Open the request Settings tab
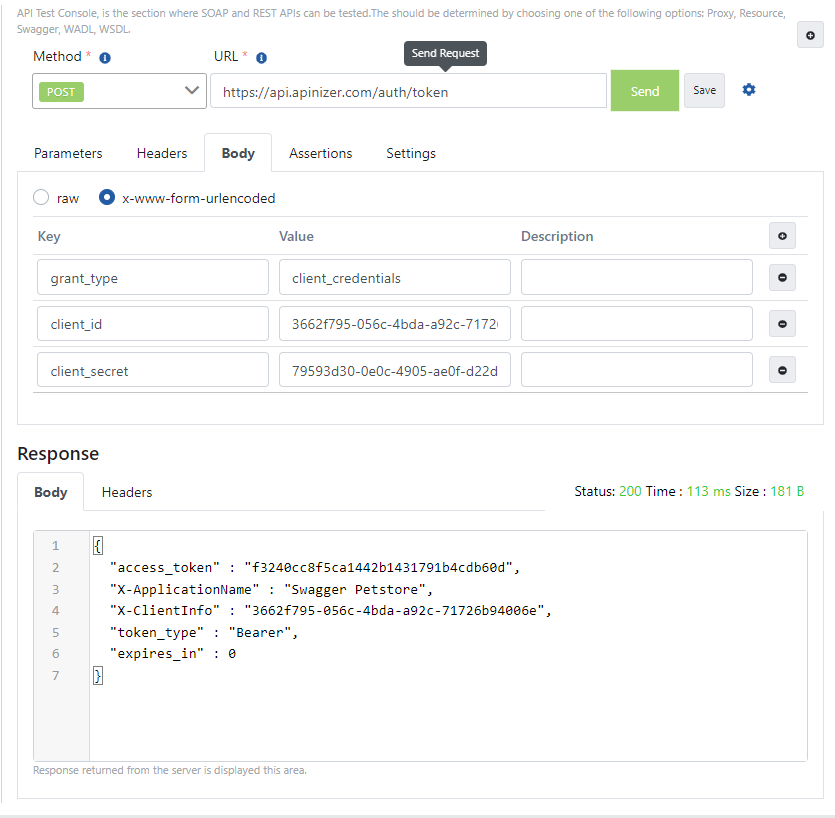Screen dimensions: 835x818 [x=411, y=153]
